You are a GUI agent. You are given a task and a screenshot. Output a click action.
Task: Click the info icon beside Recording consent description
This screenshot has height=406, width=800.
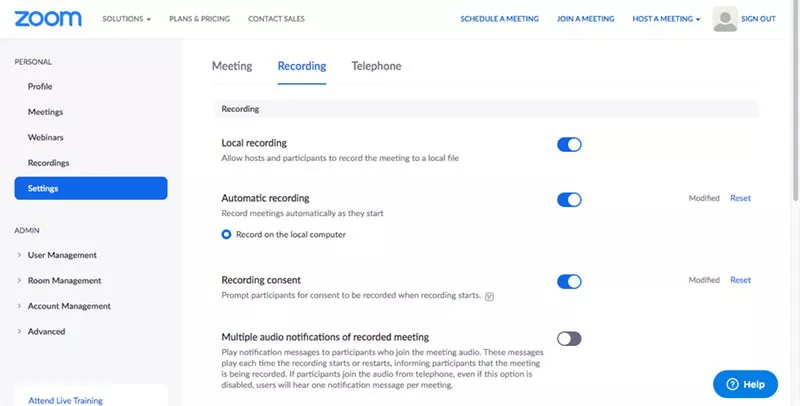point(489,296)
